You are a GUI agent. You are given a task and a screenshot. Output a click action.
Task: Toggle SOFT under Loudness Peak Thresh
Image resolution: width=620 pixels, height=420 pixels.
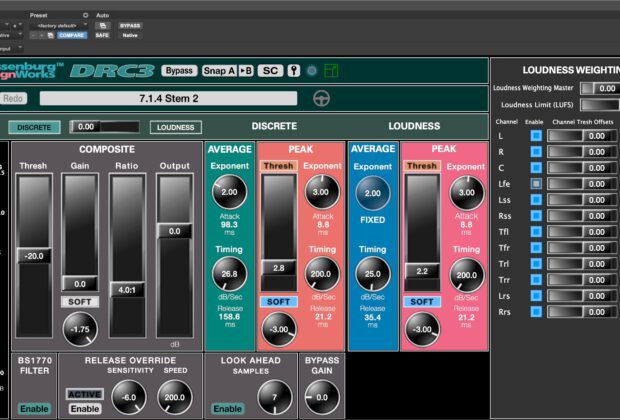coord(422,302)
